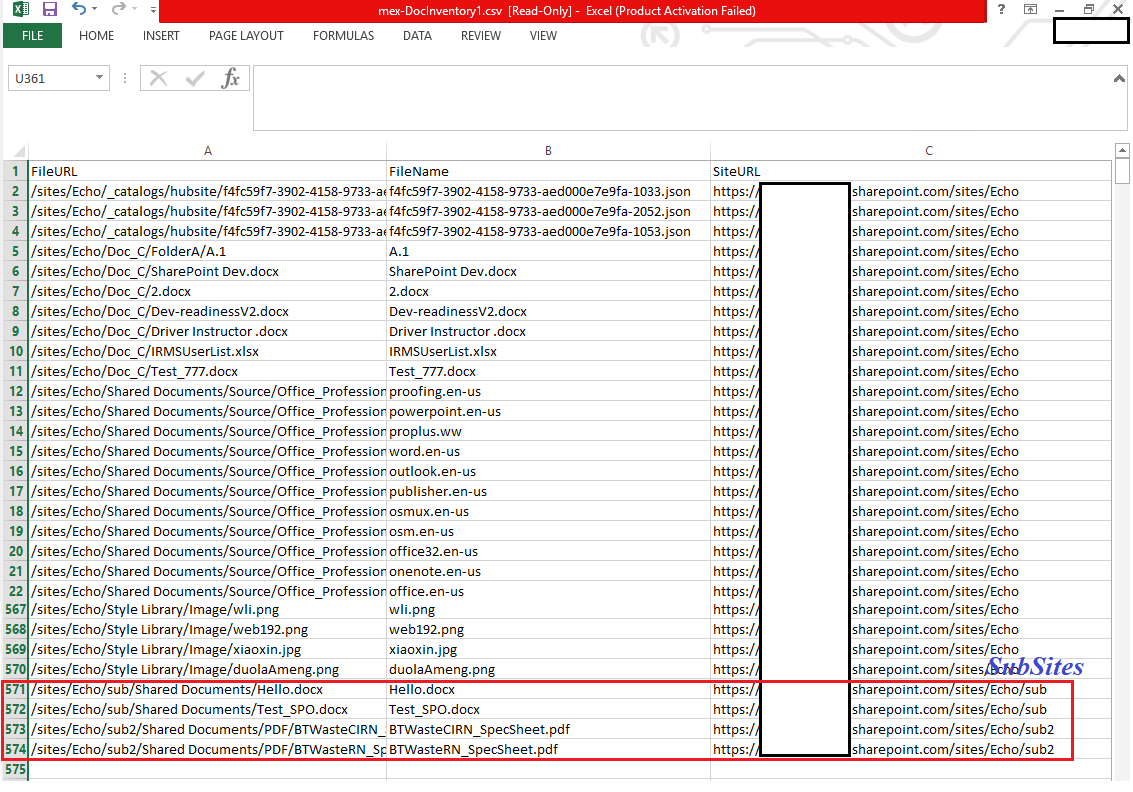Click SiteURL cell in row 573 ending Echo/sub2
The width and height of the screenshot is (1133, 792).
point(910,730)
